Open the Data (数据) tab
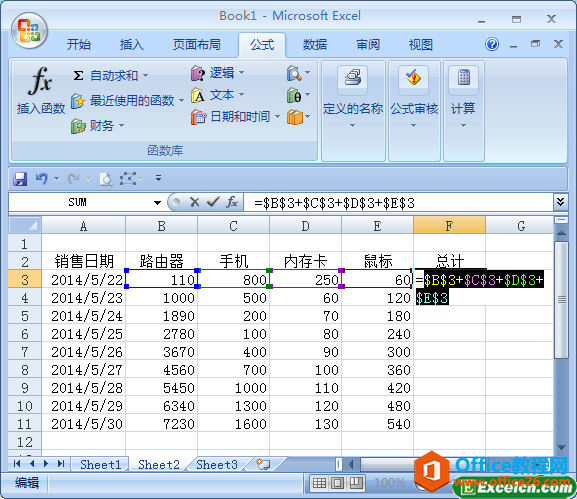The width and height of the screenshot is (577, 499). (x=315, y=45)
